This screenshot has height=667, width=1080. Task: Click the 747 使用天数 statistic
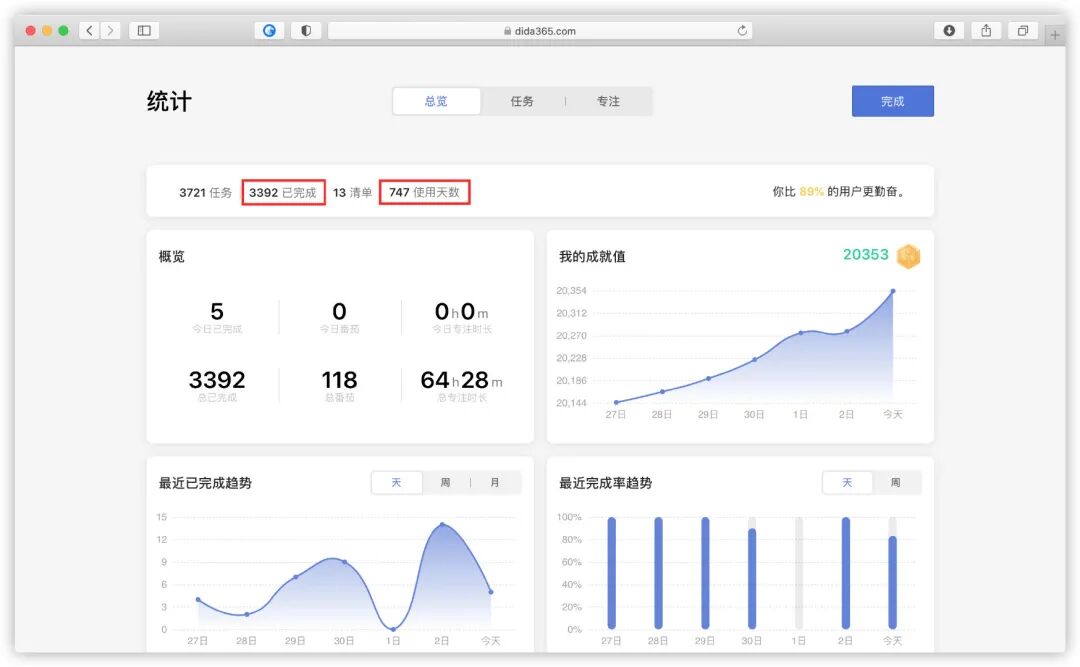[424, 192]
